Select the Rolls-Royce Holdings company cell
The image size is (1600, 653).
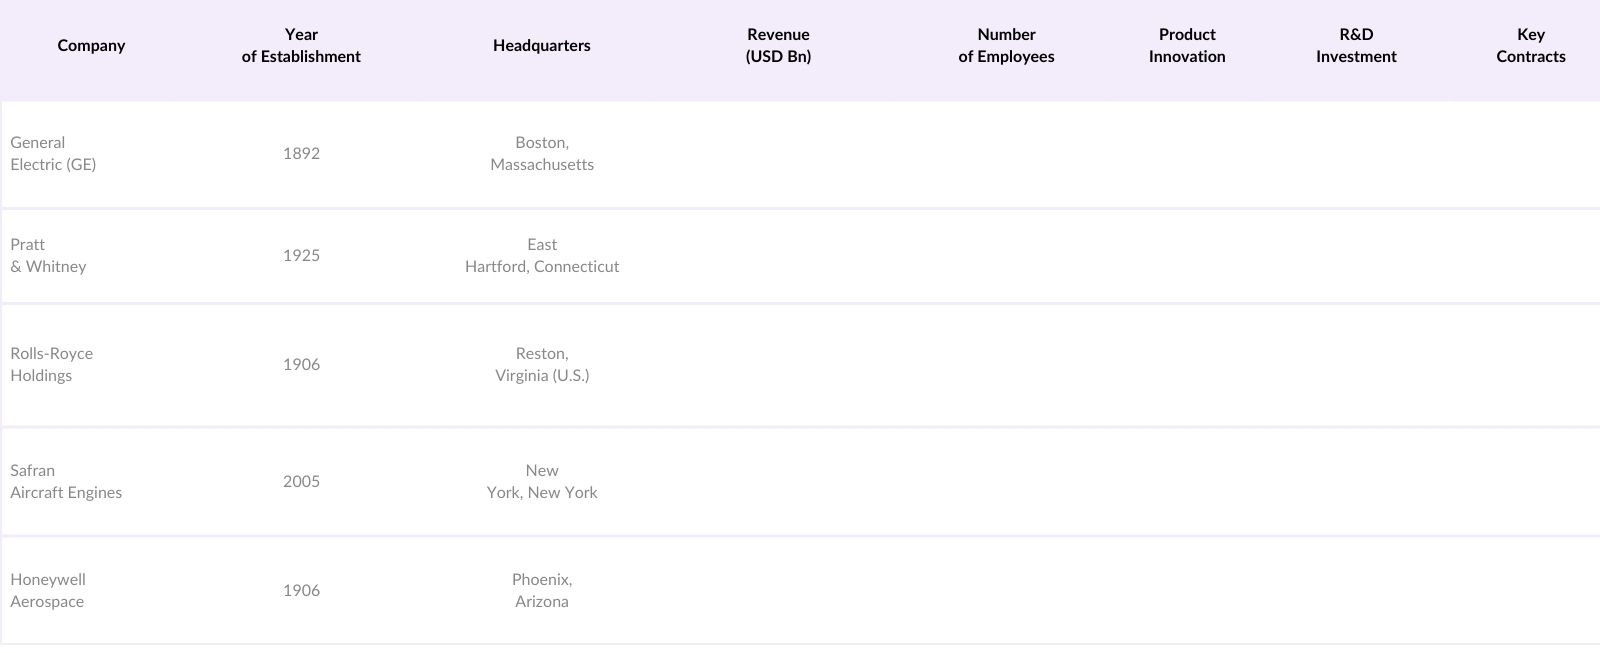coord(51,365)
